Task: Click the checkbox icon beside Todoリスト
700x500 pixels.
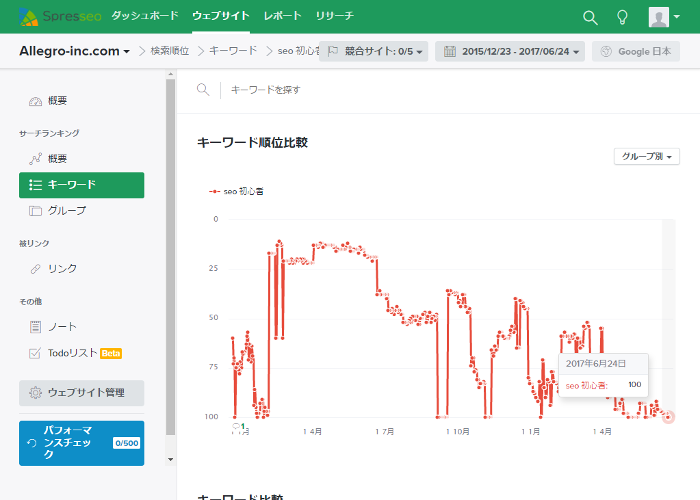Action: (35, 353)
